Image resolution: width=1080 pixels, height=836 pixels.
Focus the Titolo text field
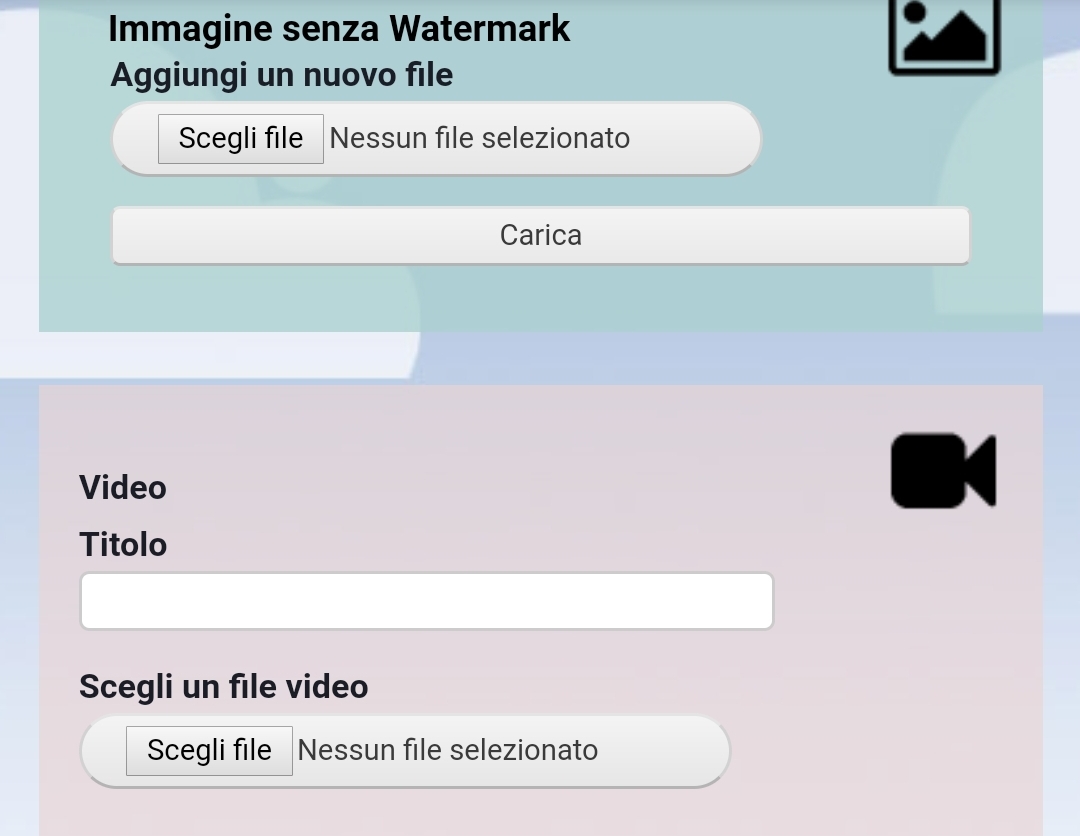427,601
